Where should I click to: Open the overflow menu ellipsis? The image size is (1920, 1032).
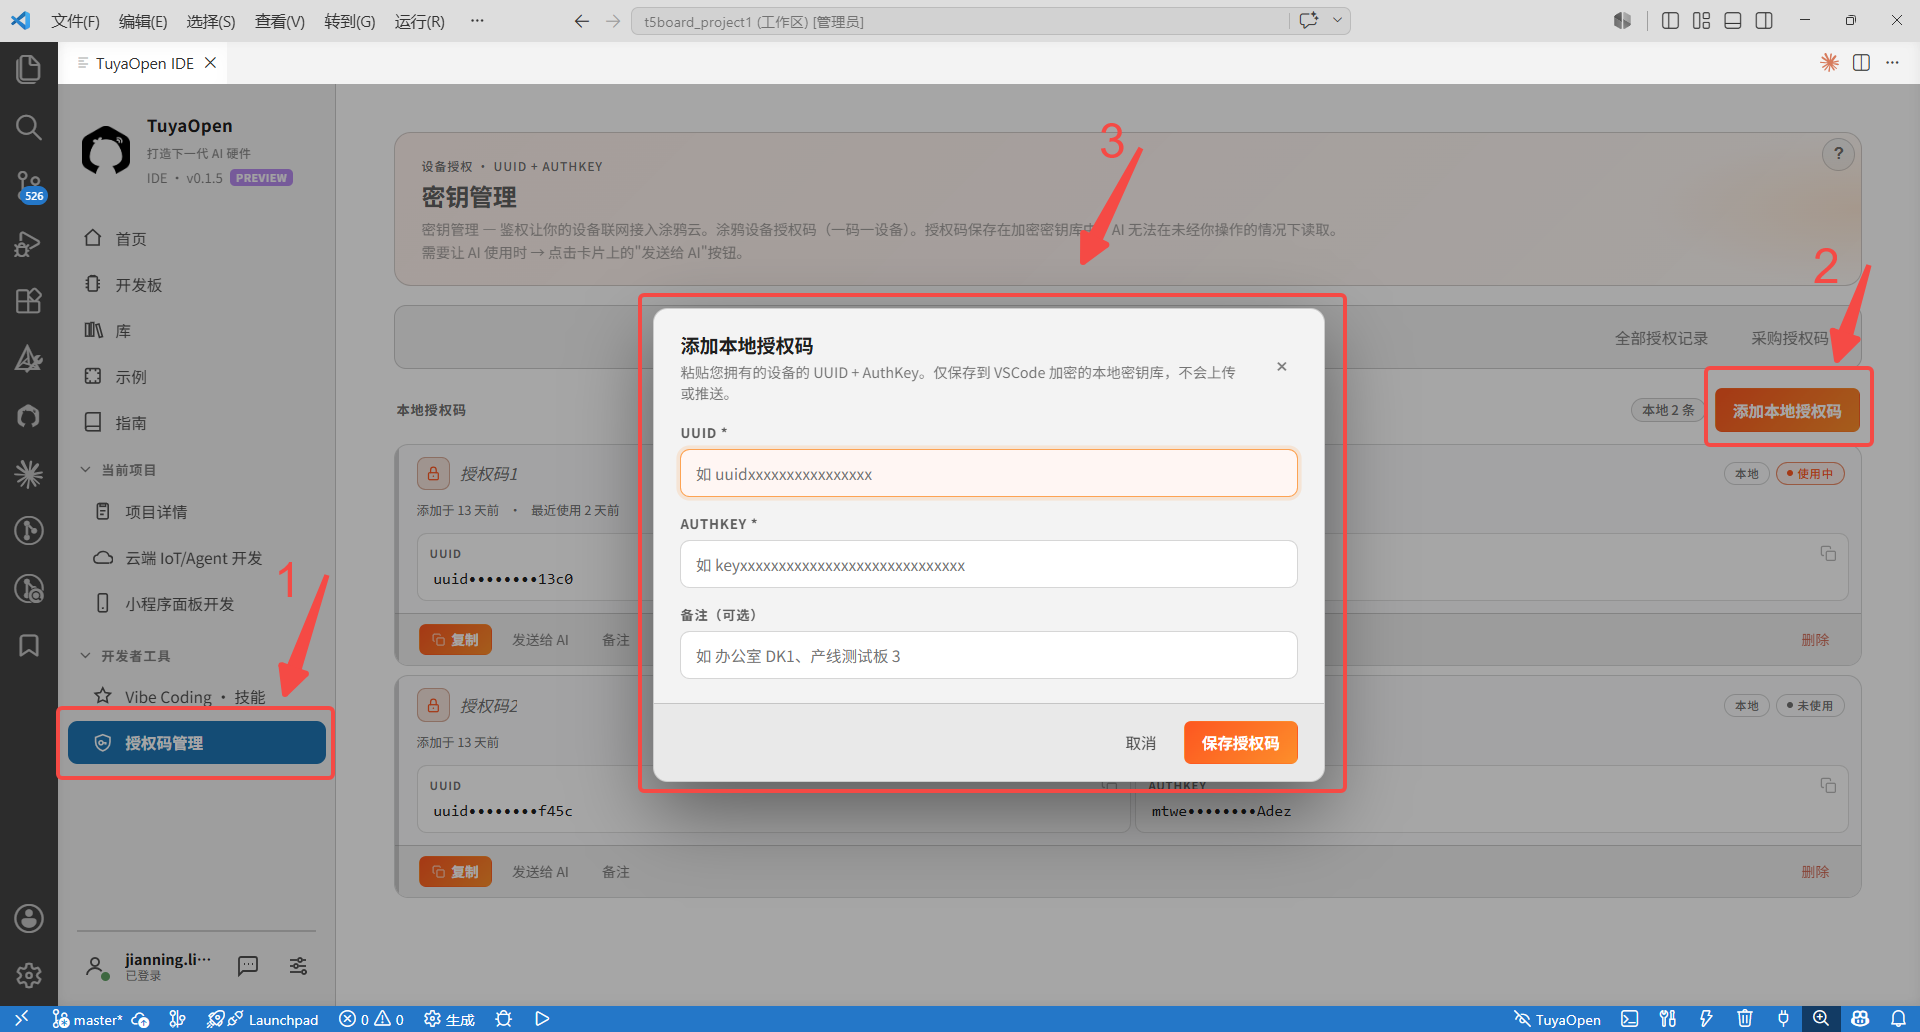point(477,21)
